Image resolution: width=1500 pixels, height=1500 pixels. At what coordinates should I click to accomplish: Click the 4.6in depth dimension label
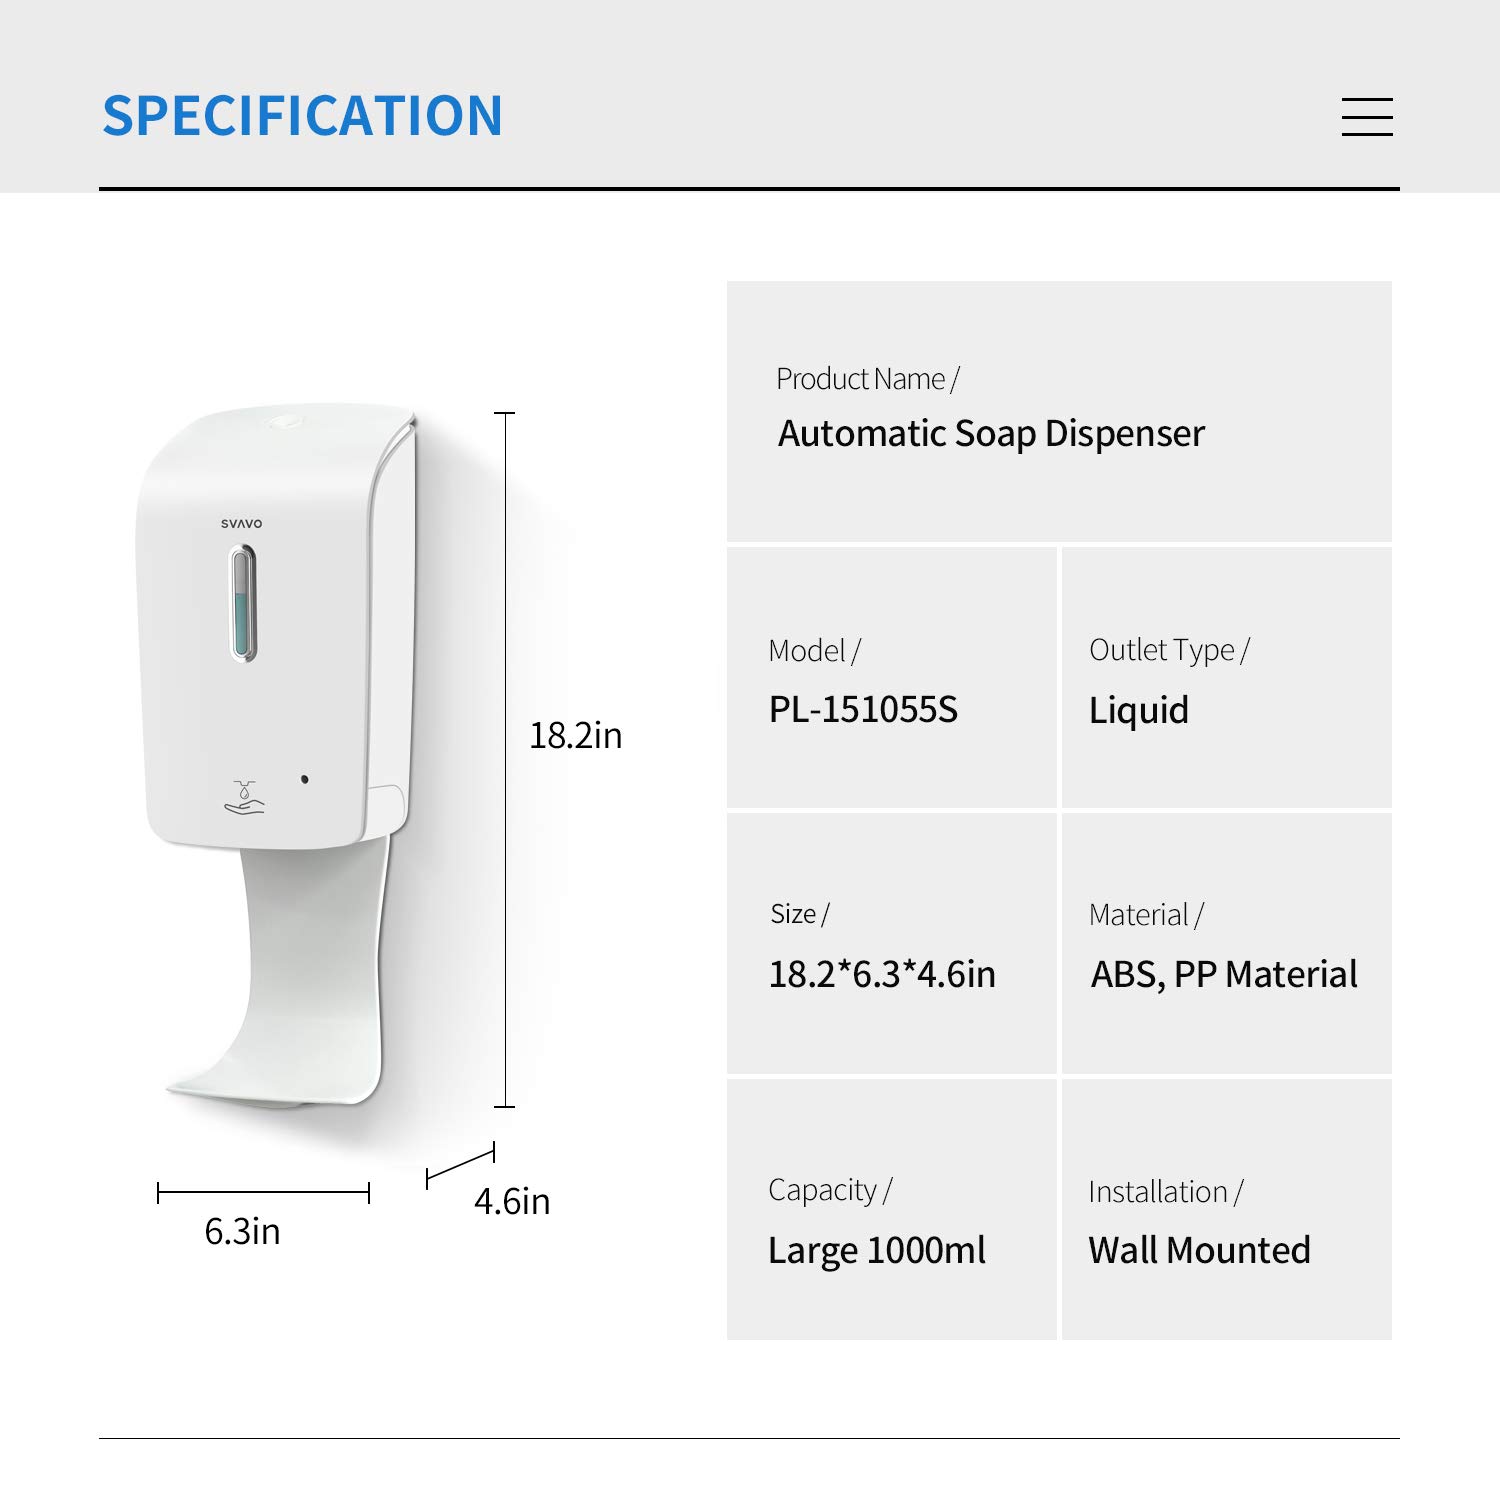tap(512, 1202)
